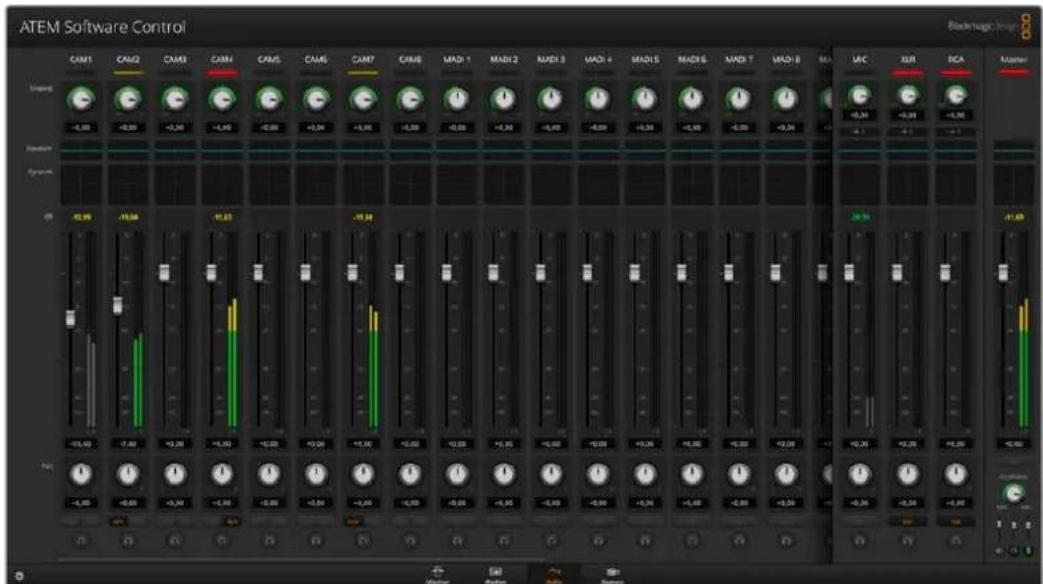Click the Master fader value field
This screenshot has height=584, width=1043.
1014,444
